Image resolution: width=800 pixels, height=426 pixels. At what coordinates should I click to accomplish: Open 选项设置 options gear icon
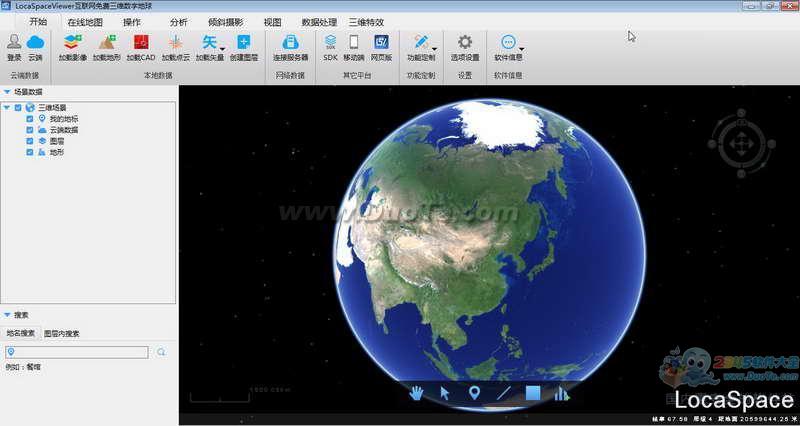click(464, 42)
